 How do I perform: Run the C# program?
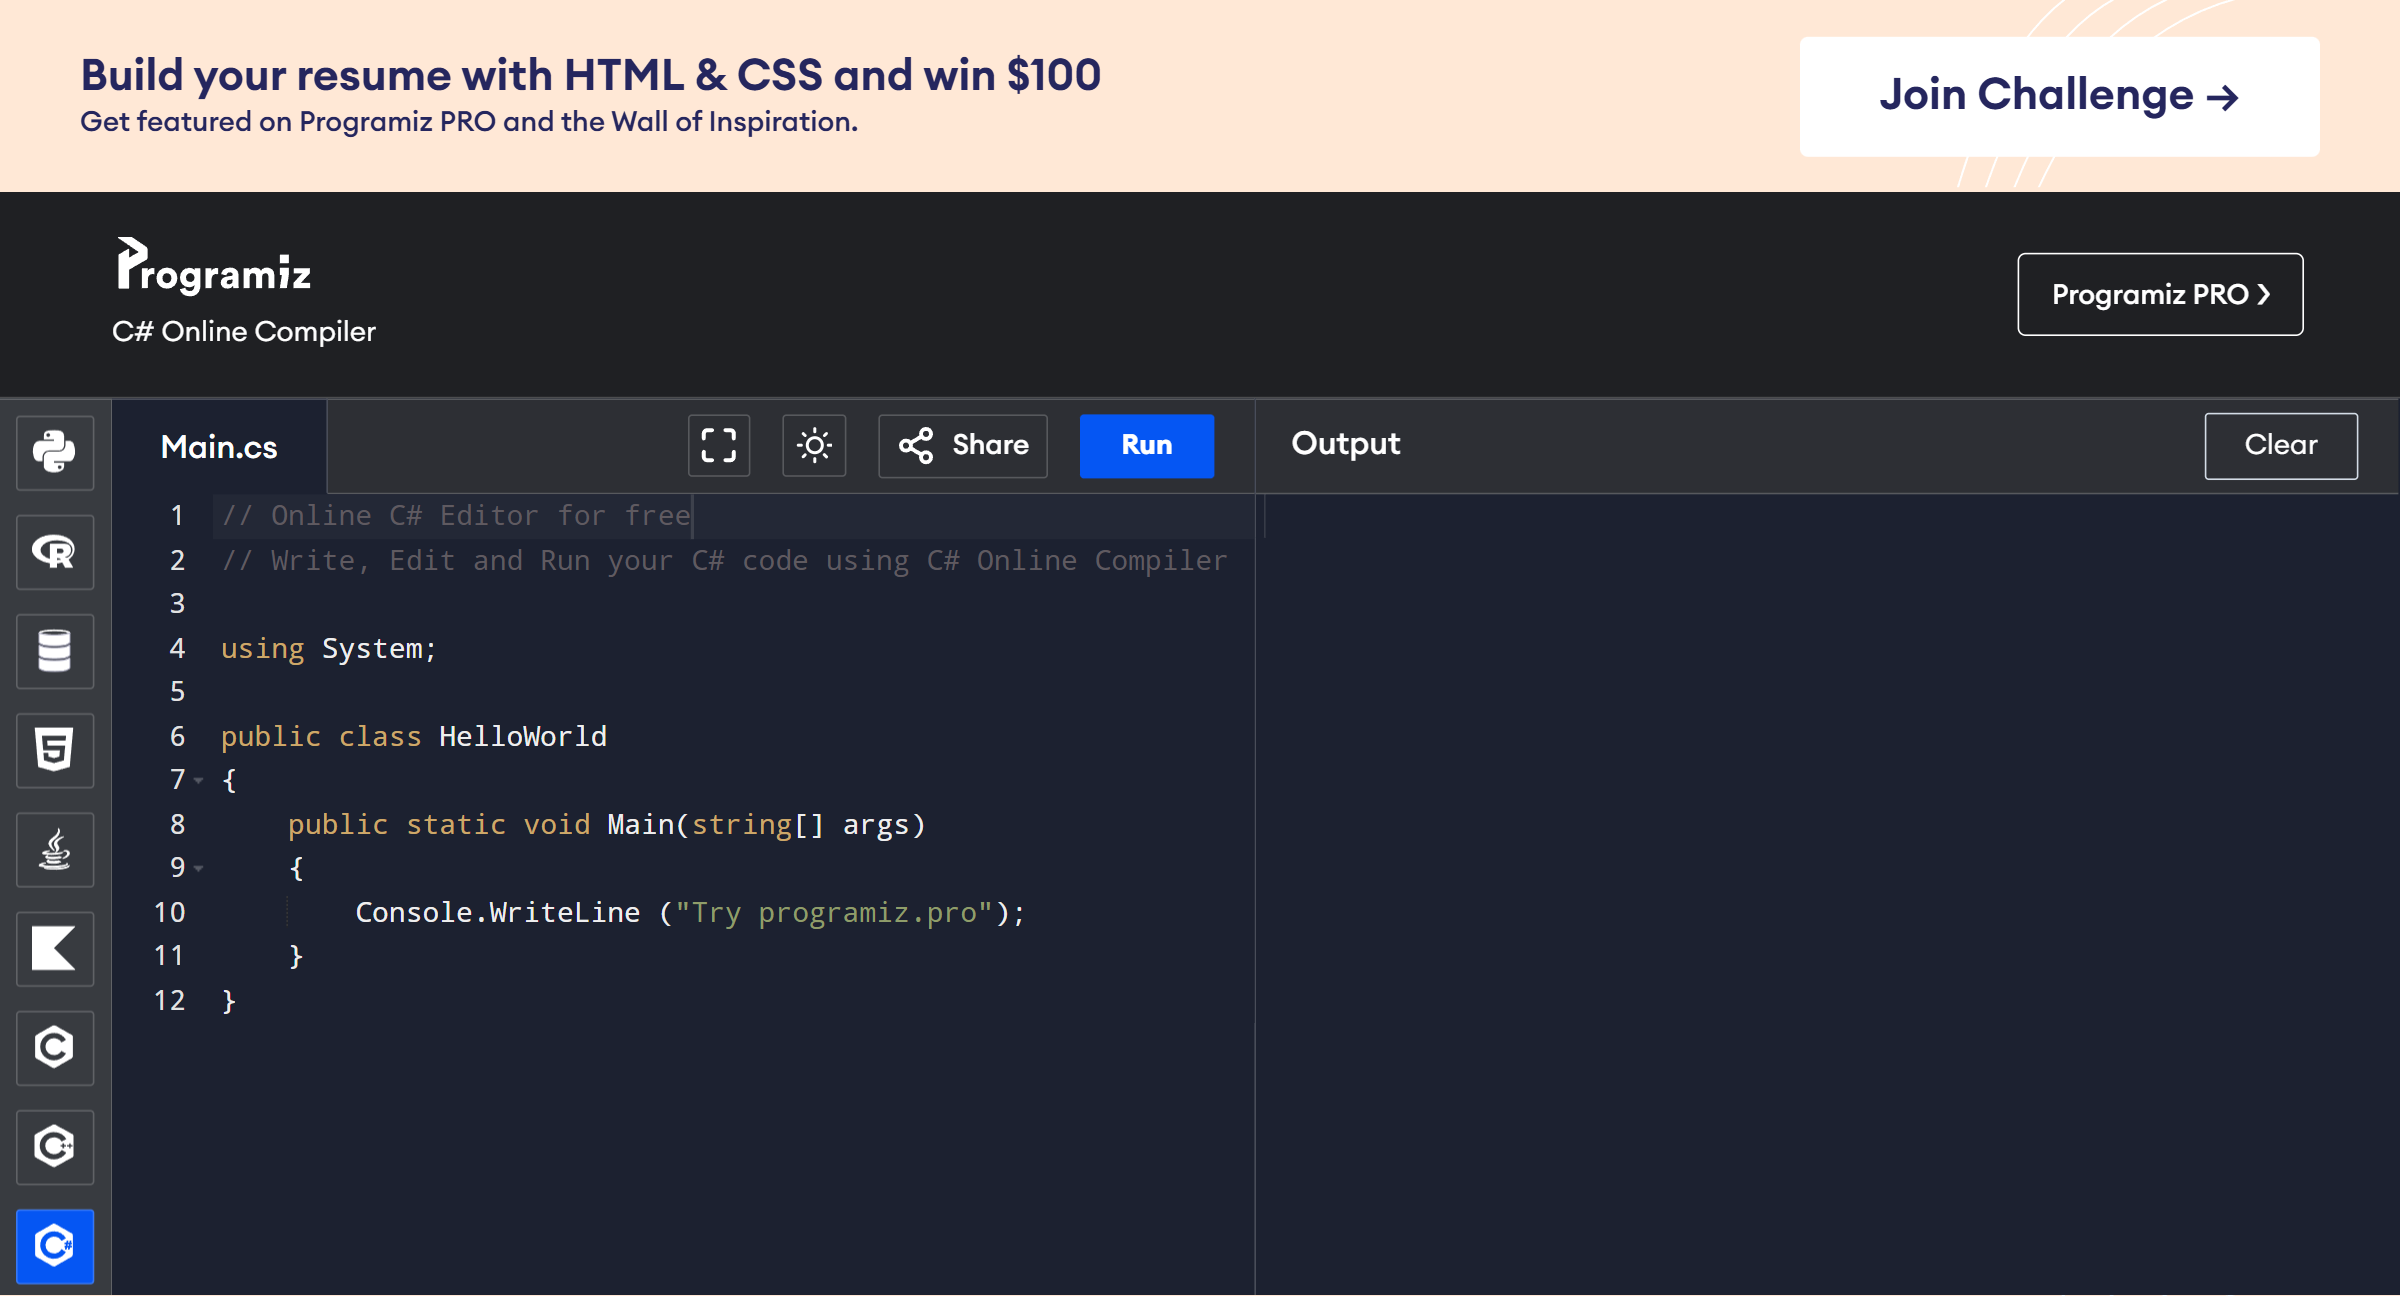(x=1146, y=446)
